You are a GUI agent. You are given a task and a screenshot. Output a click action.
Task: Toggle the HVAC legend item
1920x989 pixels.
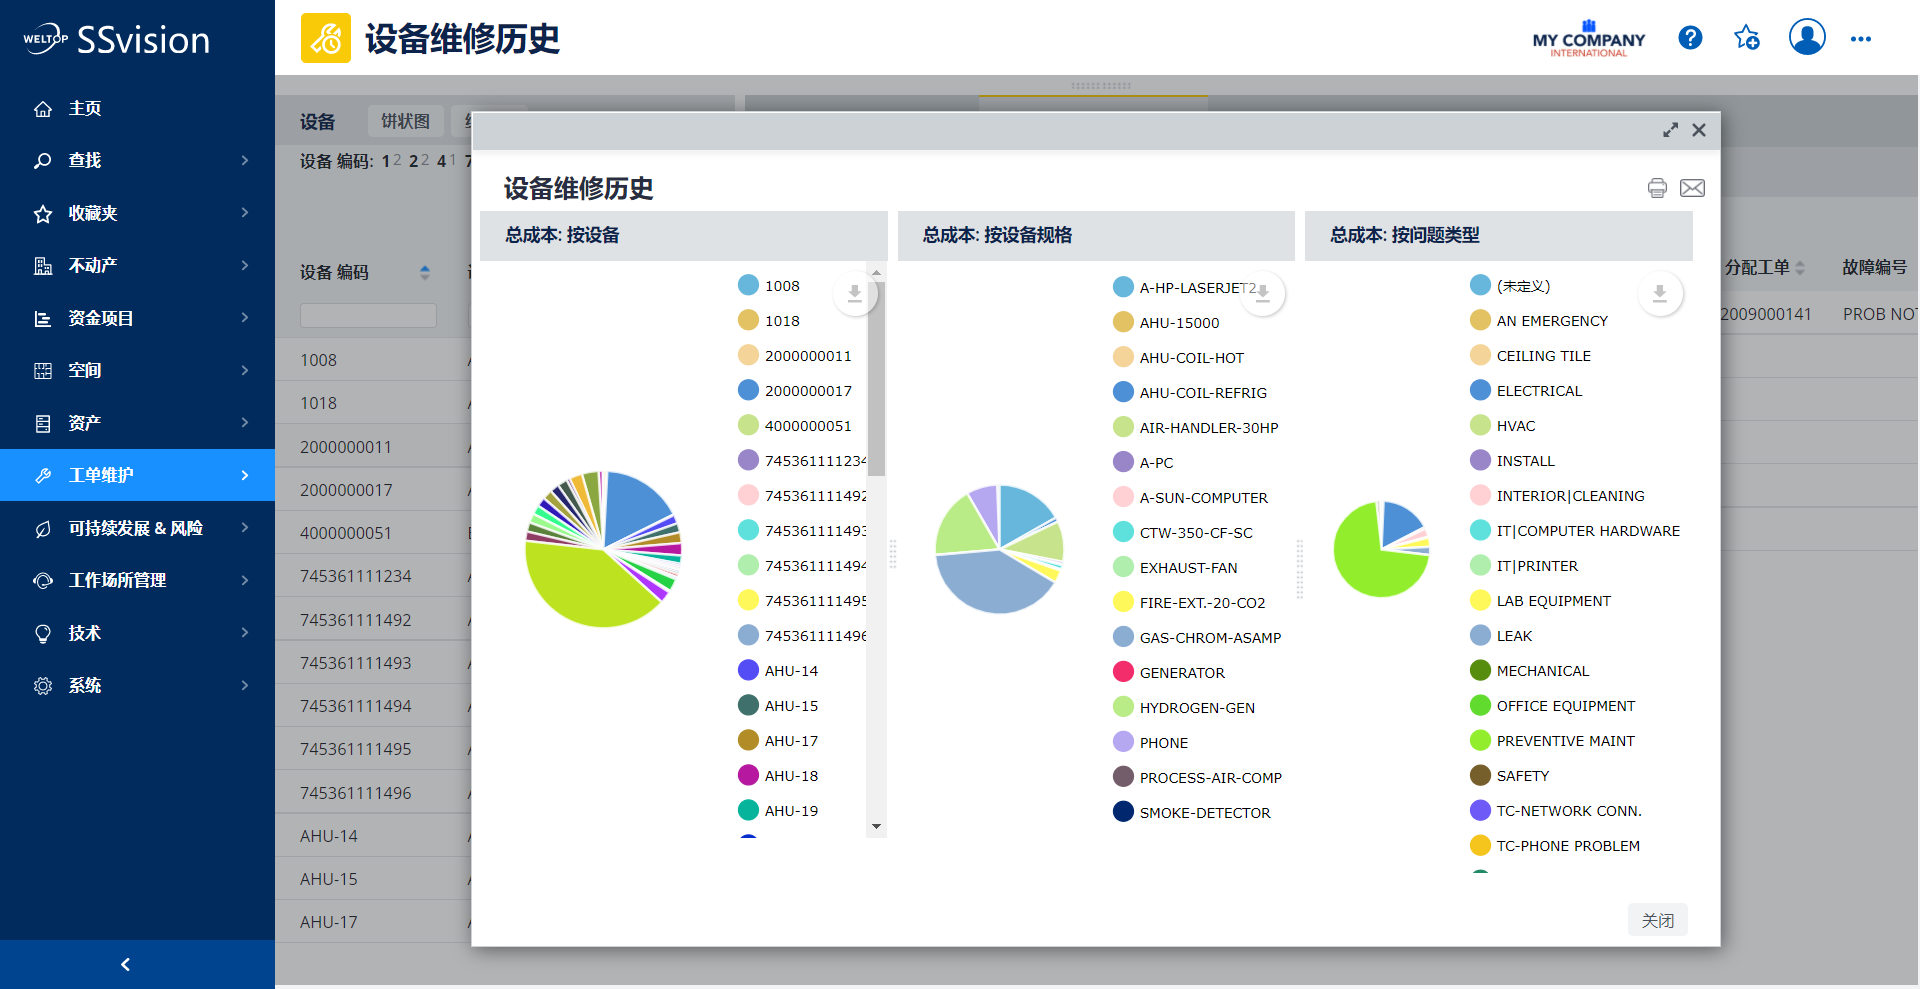click(1515, 426)
